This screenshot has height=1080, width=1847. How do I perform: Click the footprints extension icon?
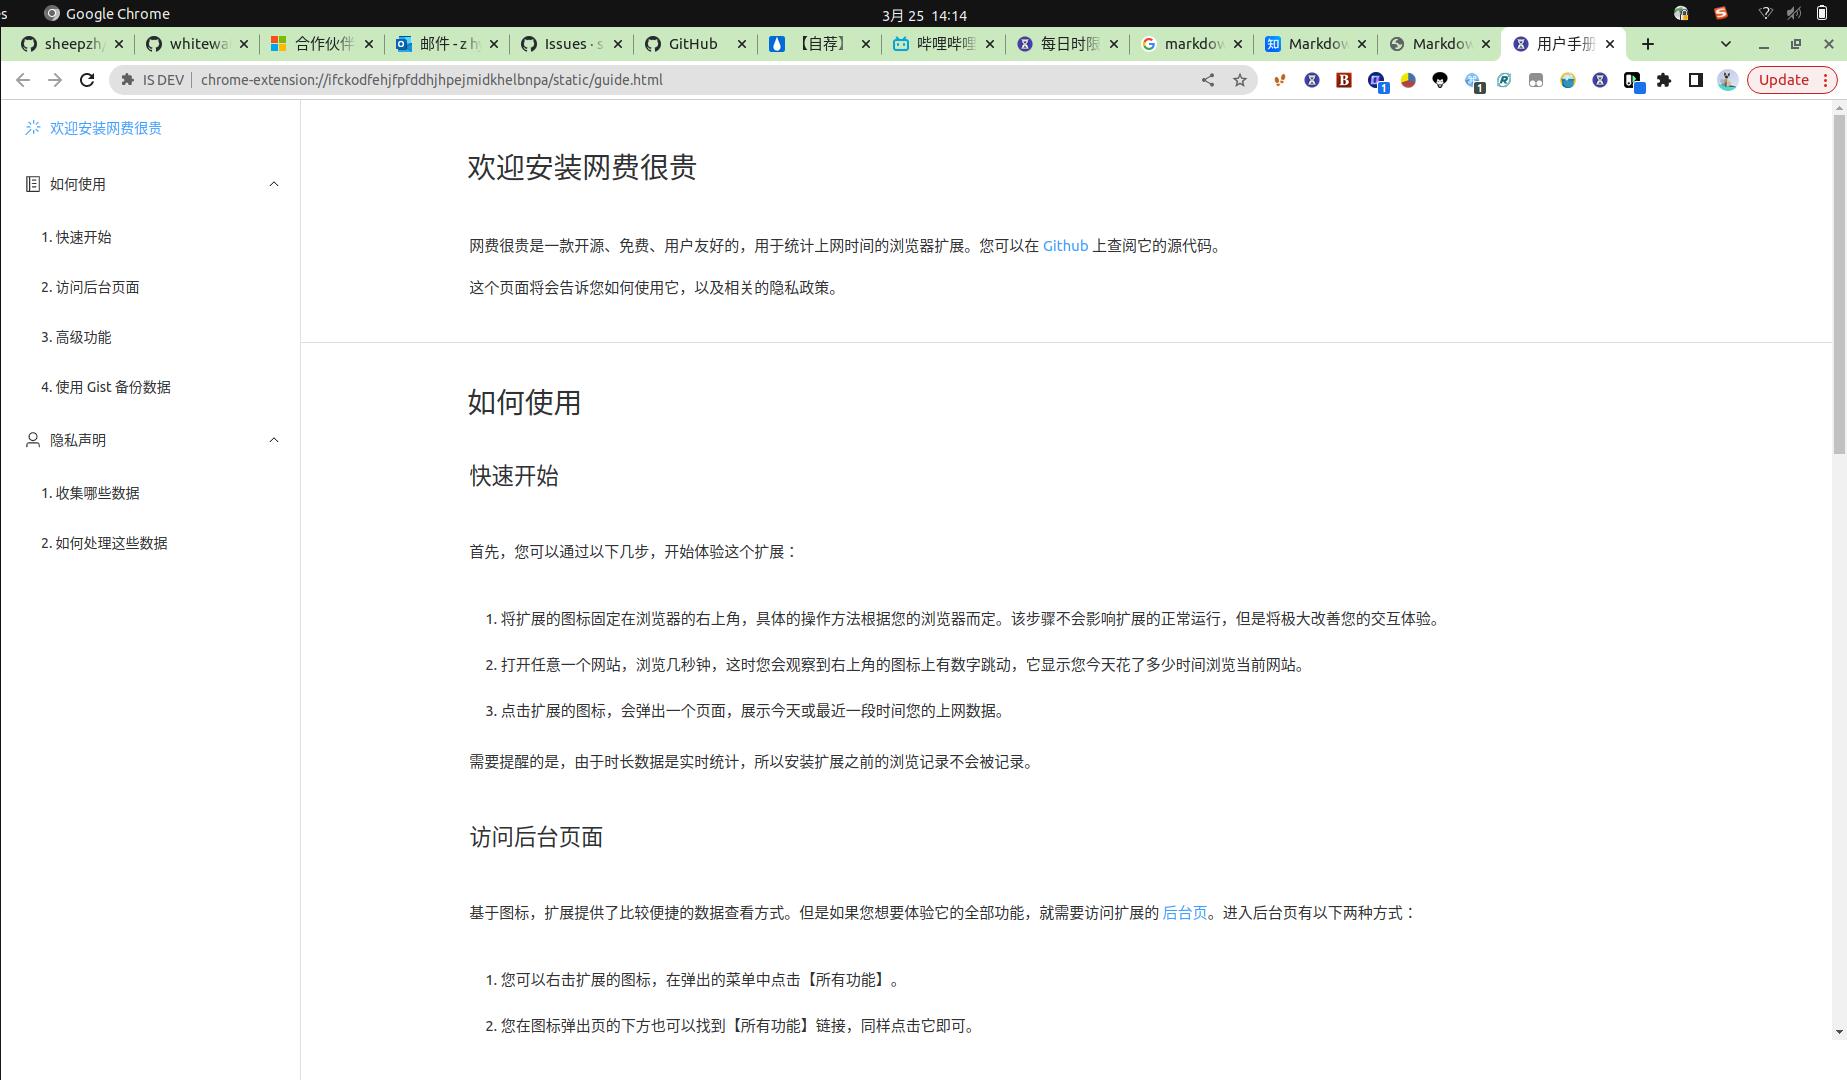pyautogui.click(x=1280, y=80)
